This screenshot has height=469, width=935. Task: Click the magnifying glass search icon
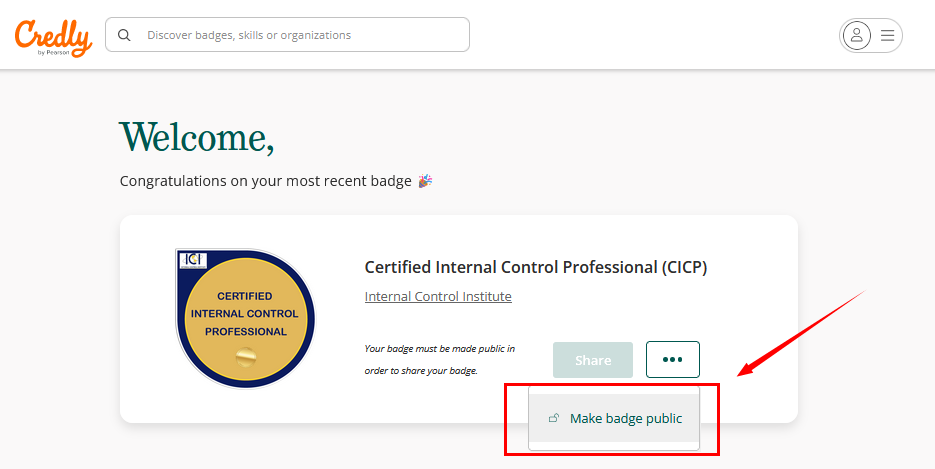[x=124, y=35]
